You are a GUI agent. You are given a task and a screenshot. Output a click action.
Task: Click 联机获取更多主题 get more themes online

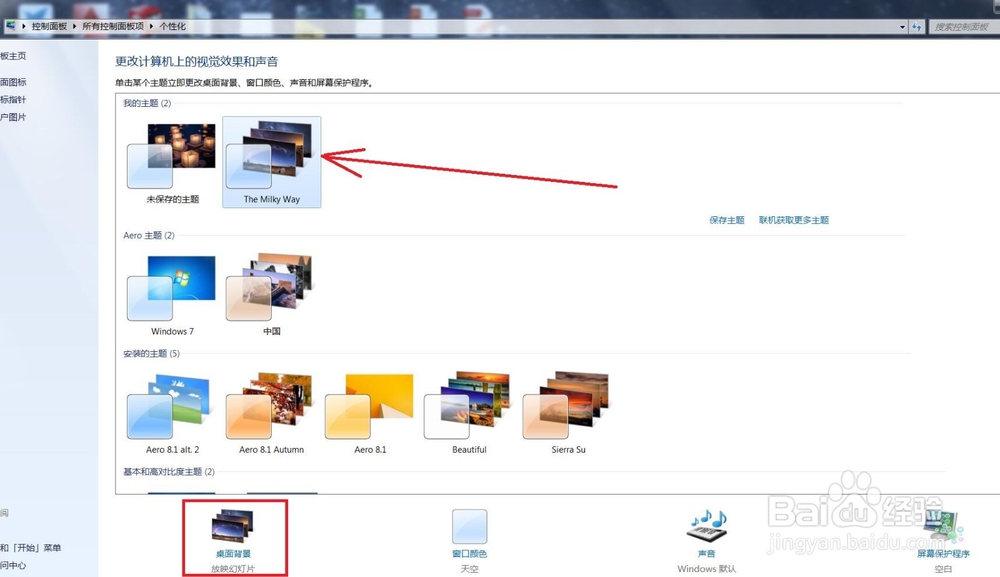[793, 220]
